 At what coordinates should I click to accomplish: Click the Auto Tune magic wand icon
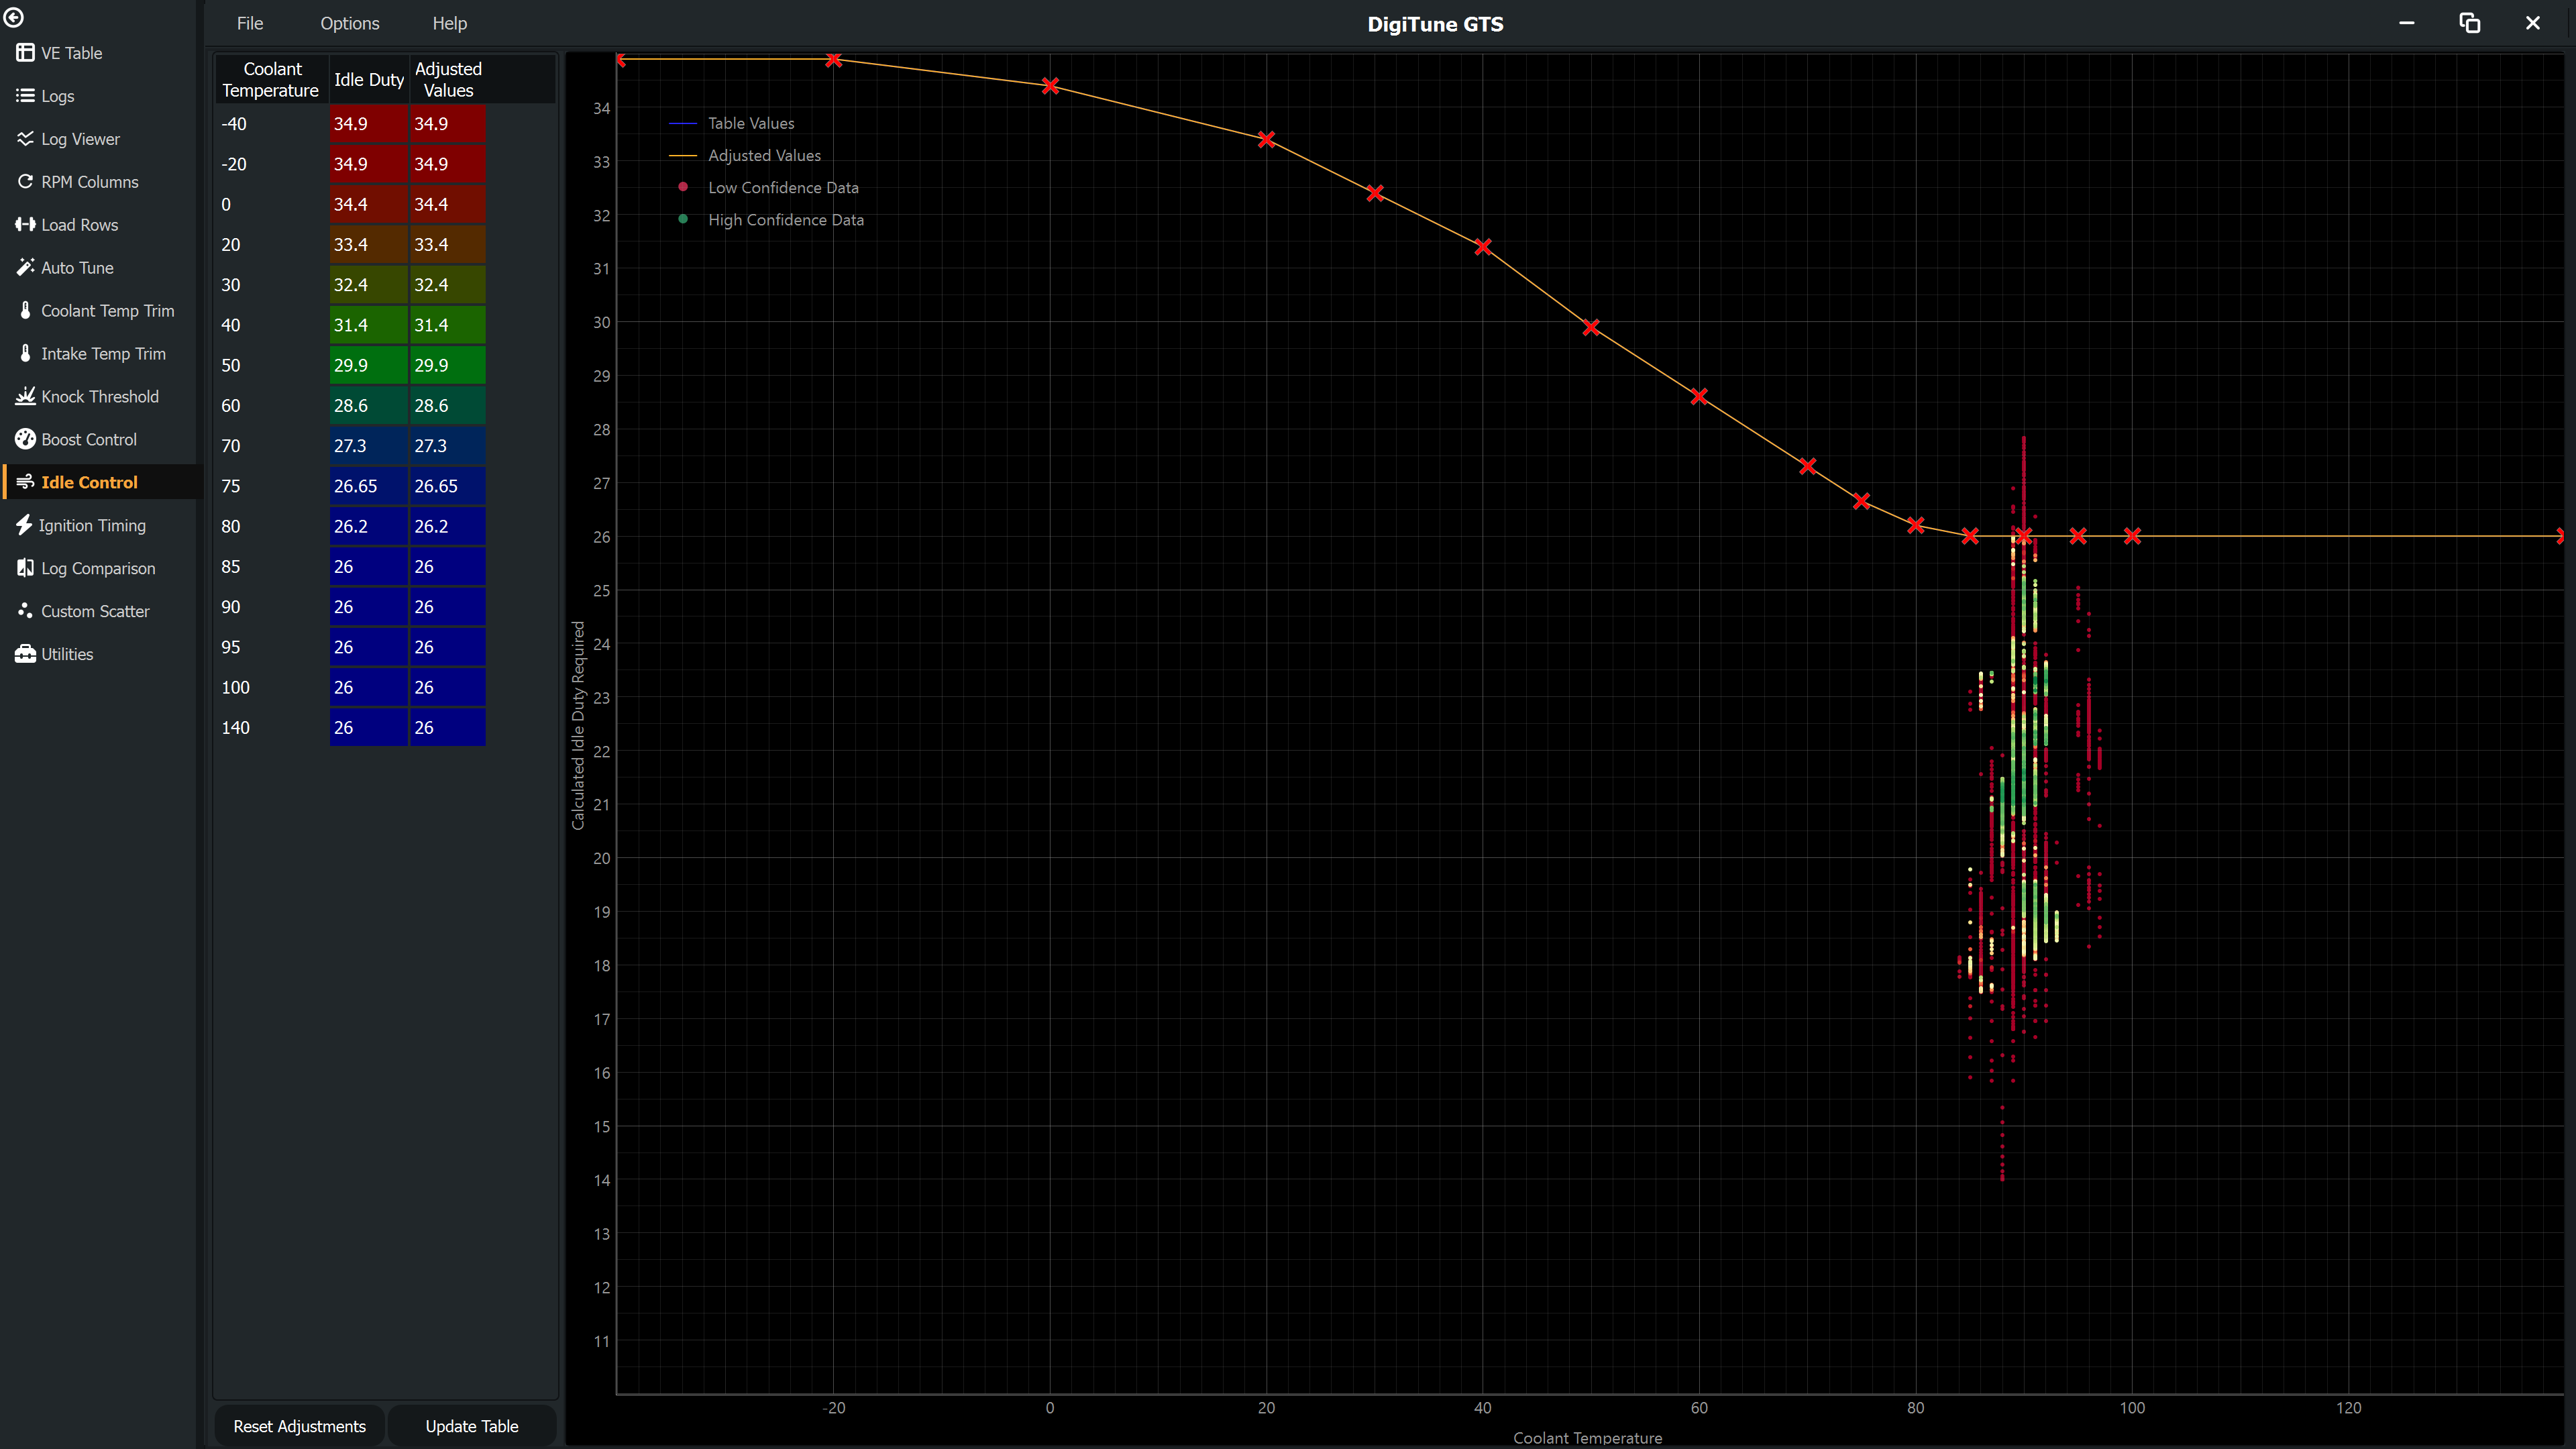tap(25, 268)
